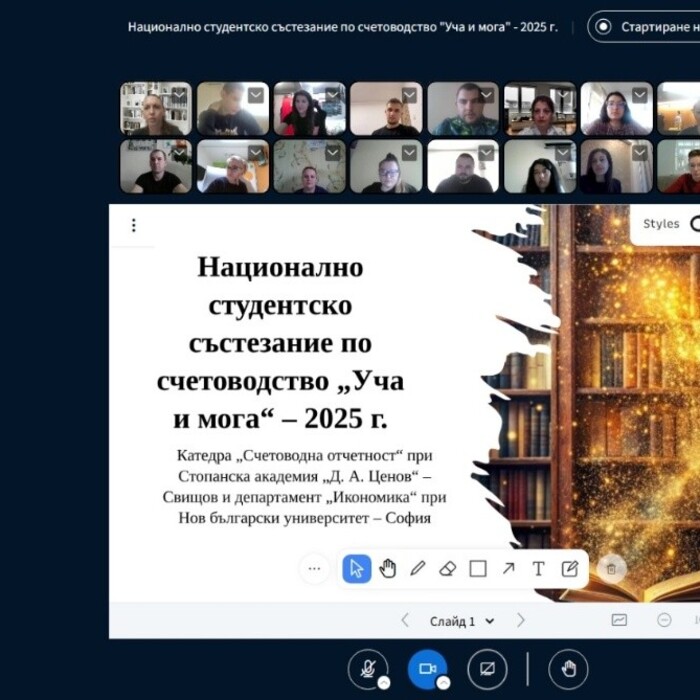Choose the pencil draw tool
The width and height of the screenshot is (700, 700).
click(418, 569)
